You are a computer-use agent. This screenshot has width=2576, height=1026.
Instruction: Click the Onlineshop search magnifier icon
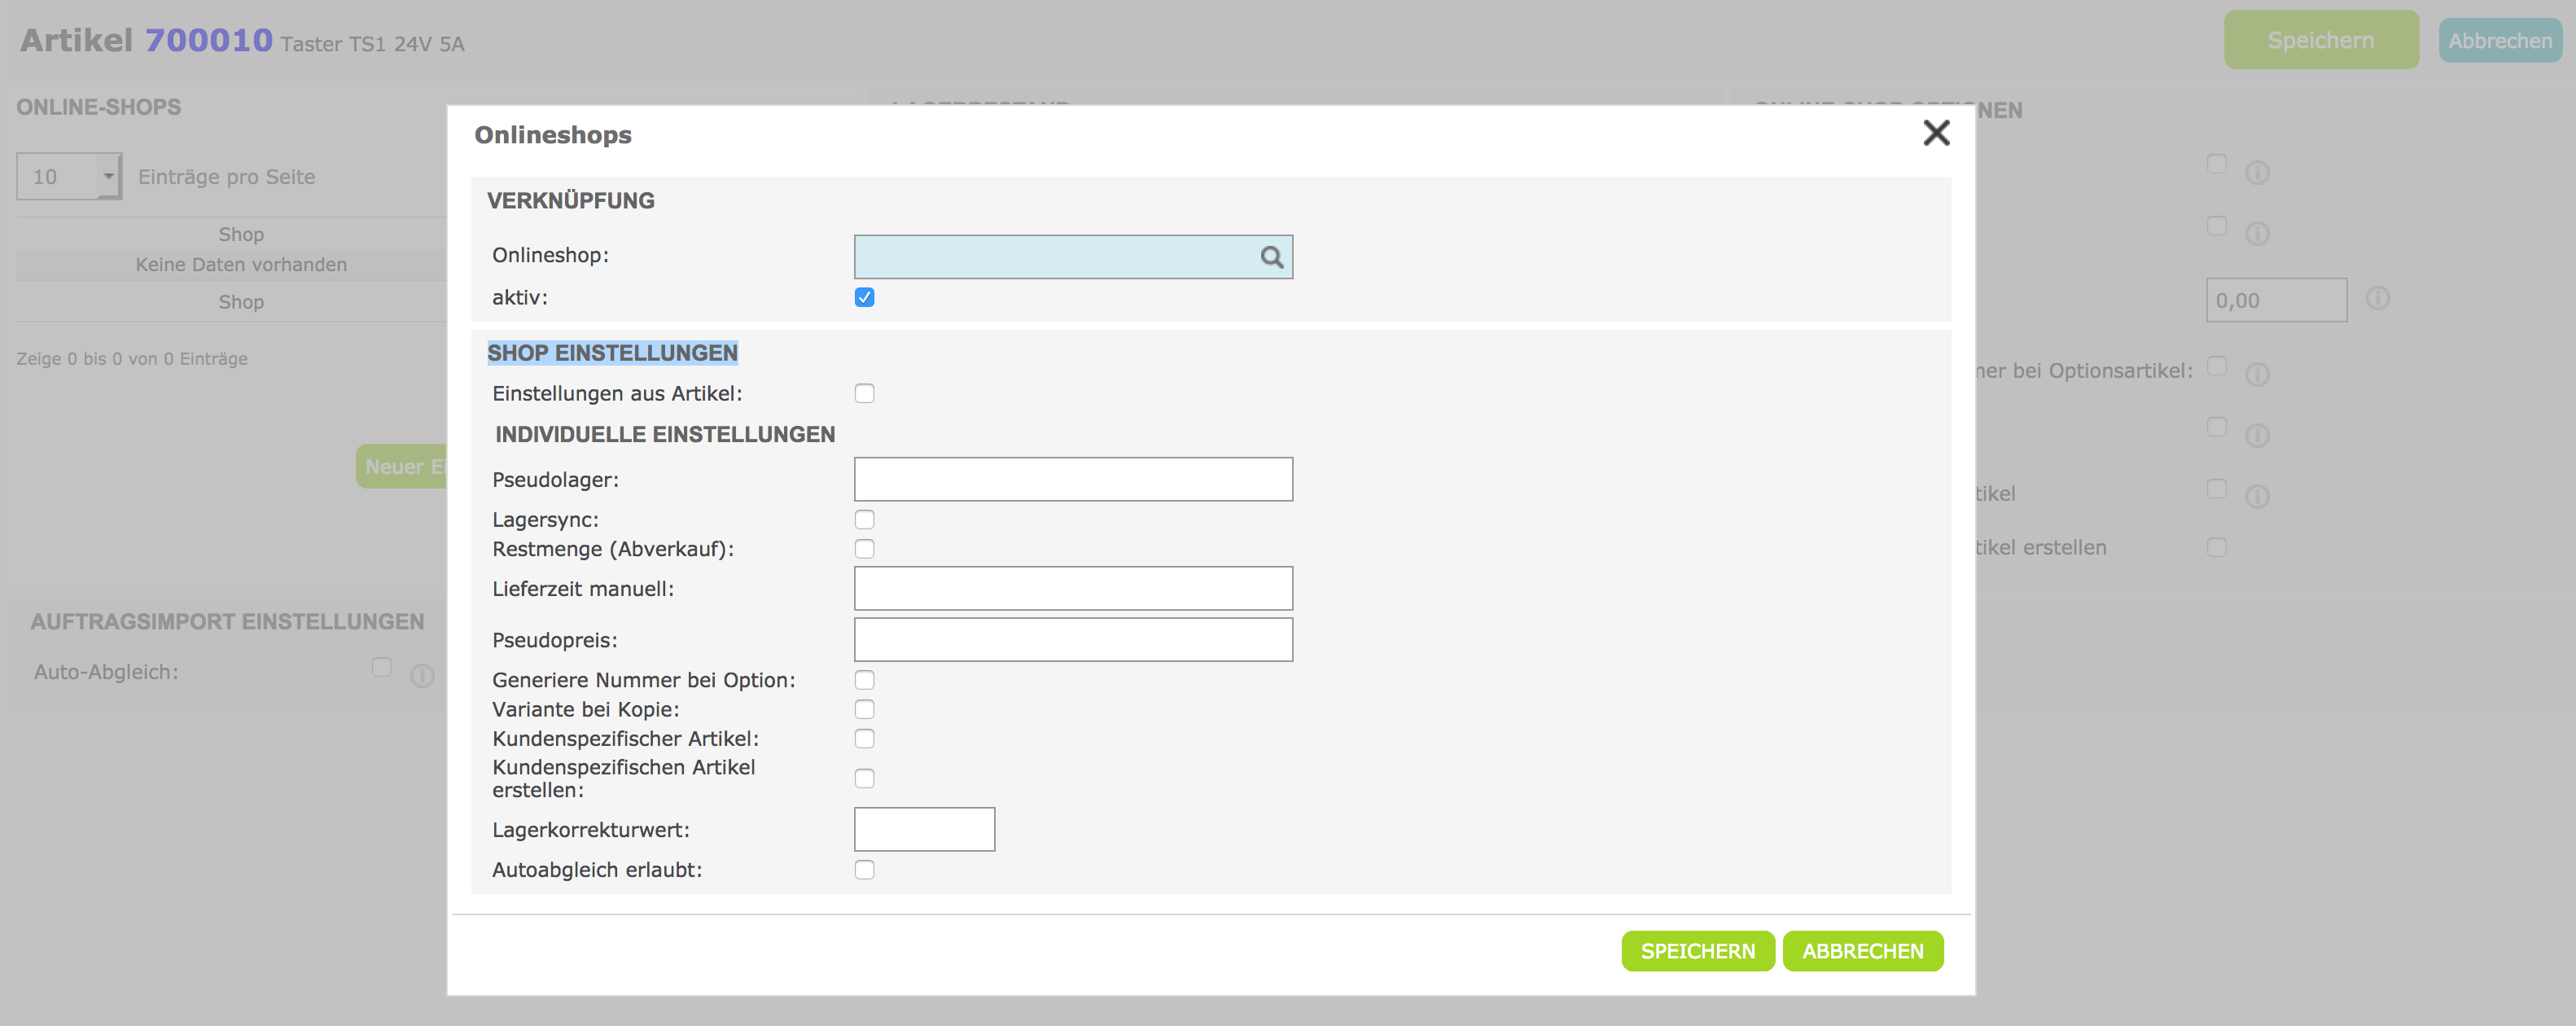[1271, 257]
